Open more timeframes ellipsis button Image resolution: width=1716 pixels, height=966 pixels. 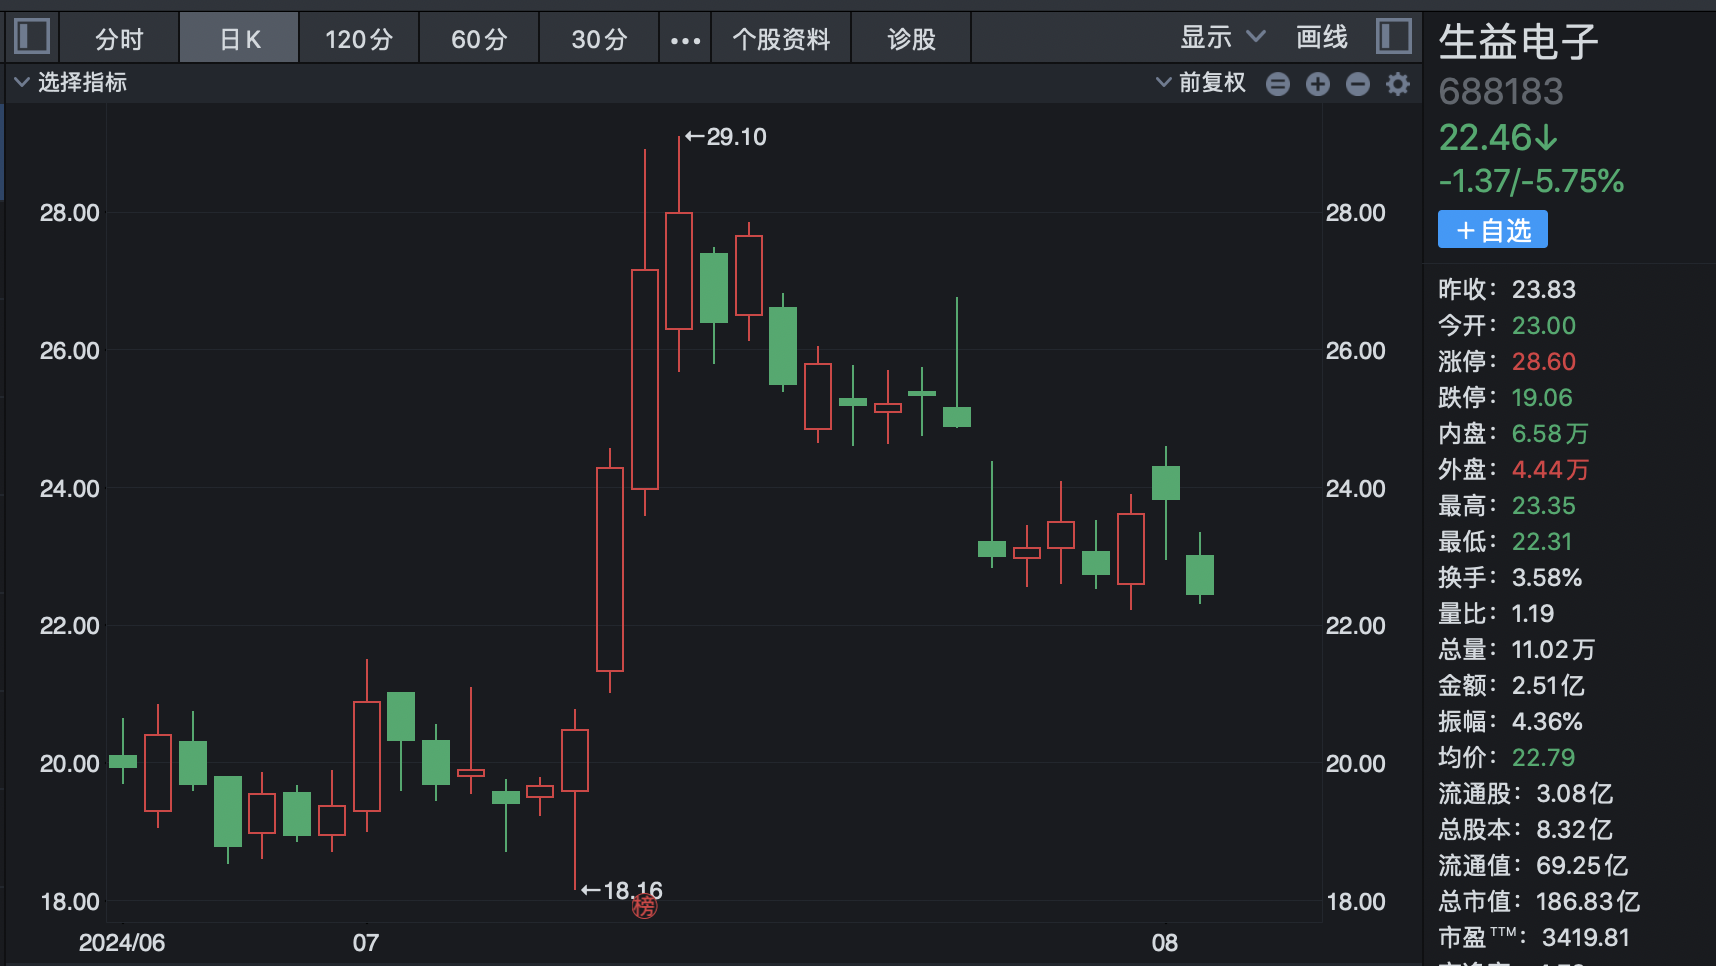685,40
